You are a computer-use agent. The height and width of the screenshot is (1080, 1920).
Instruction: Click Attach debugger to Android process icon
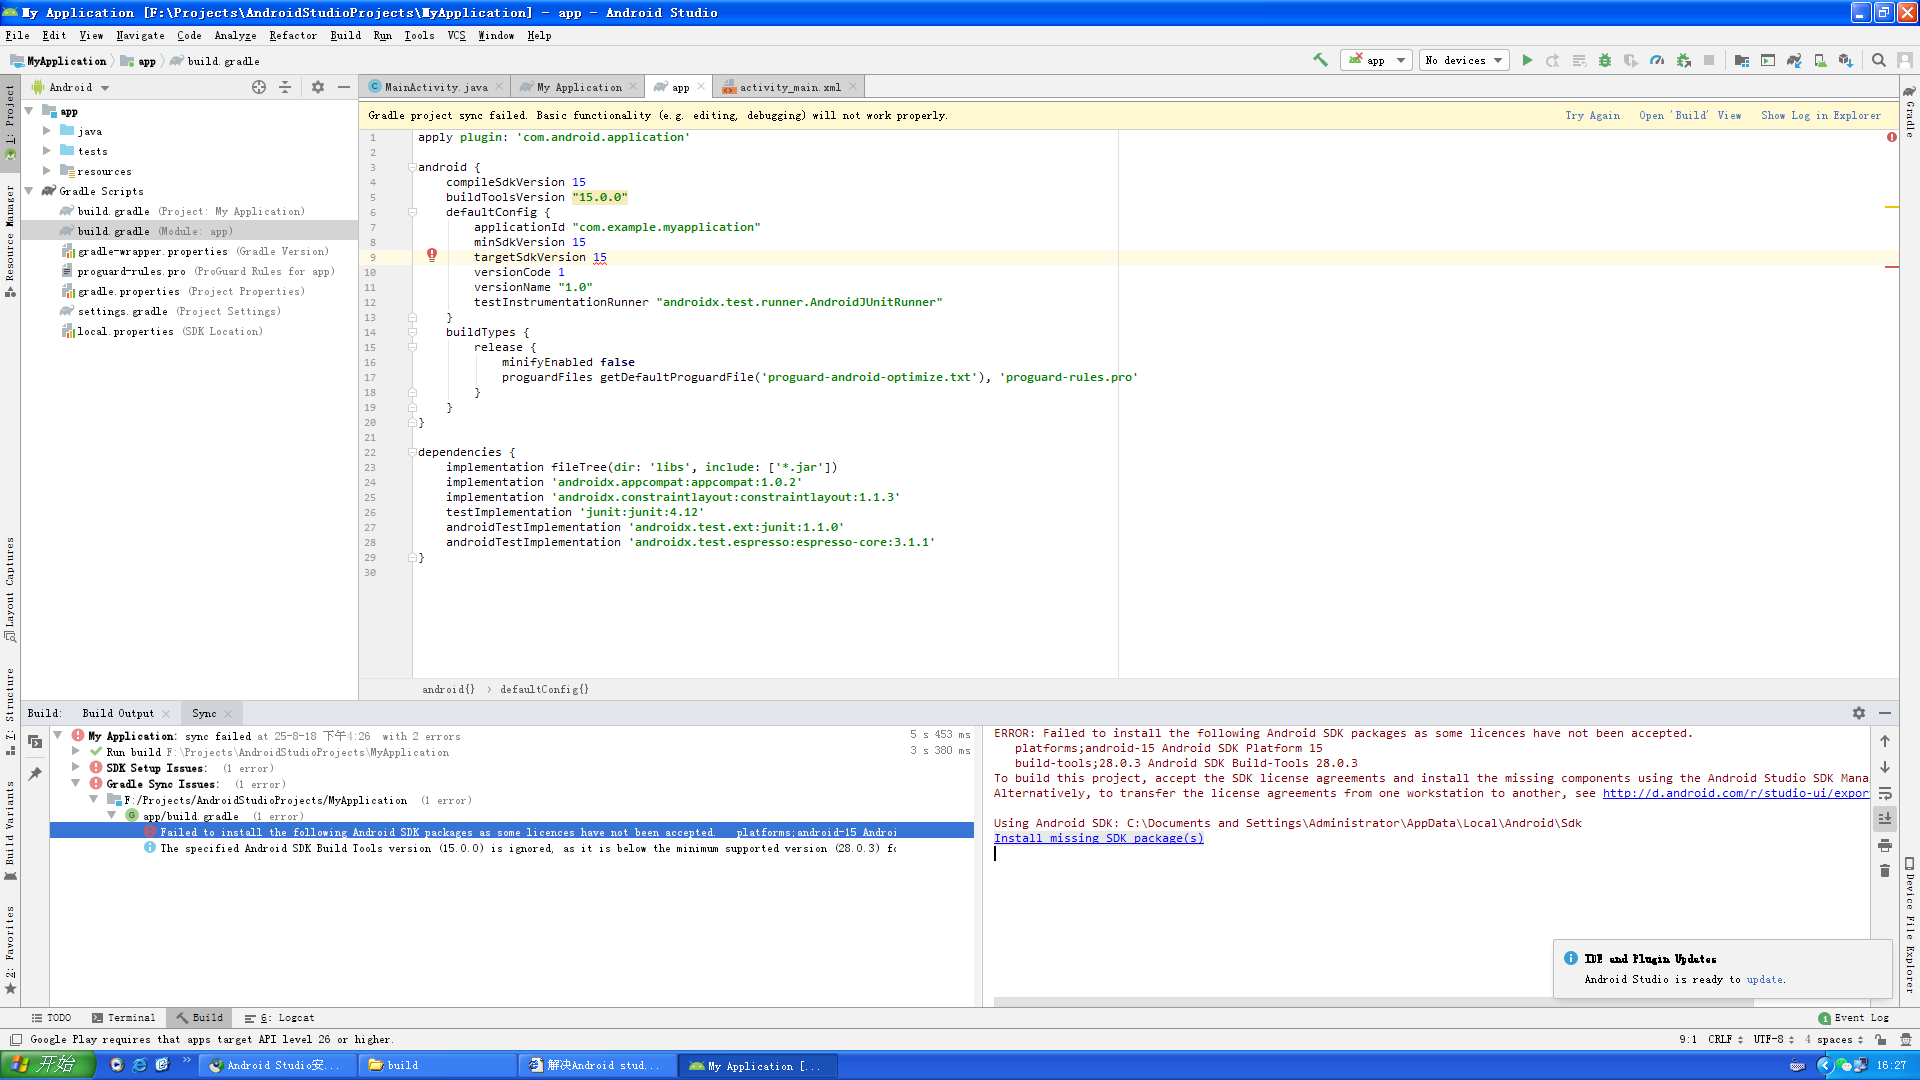click(1684, 60)
